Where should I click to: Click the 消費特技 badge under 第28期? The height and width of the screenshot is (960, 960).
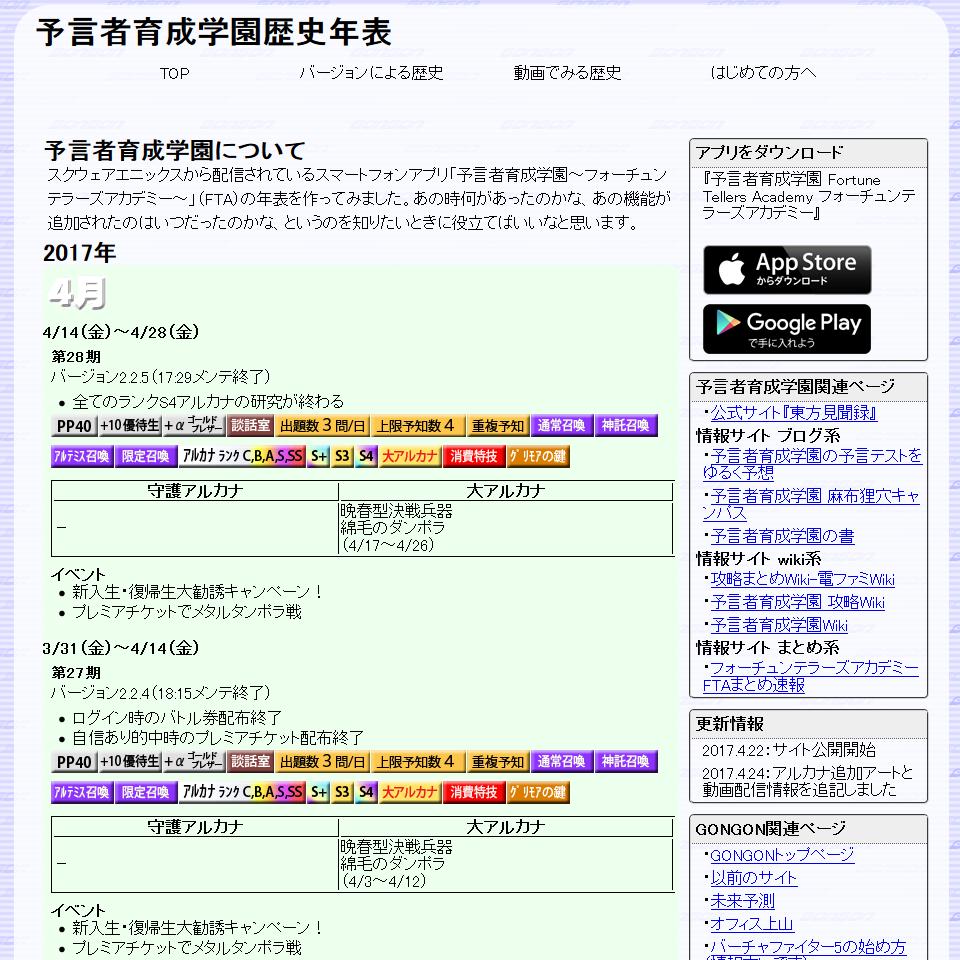[474, 456]
